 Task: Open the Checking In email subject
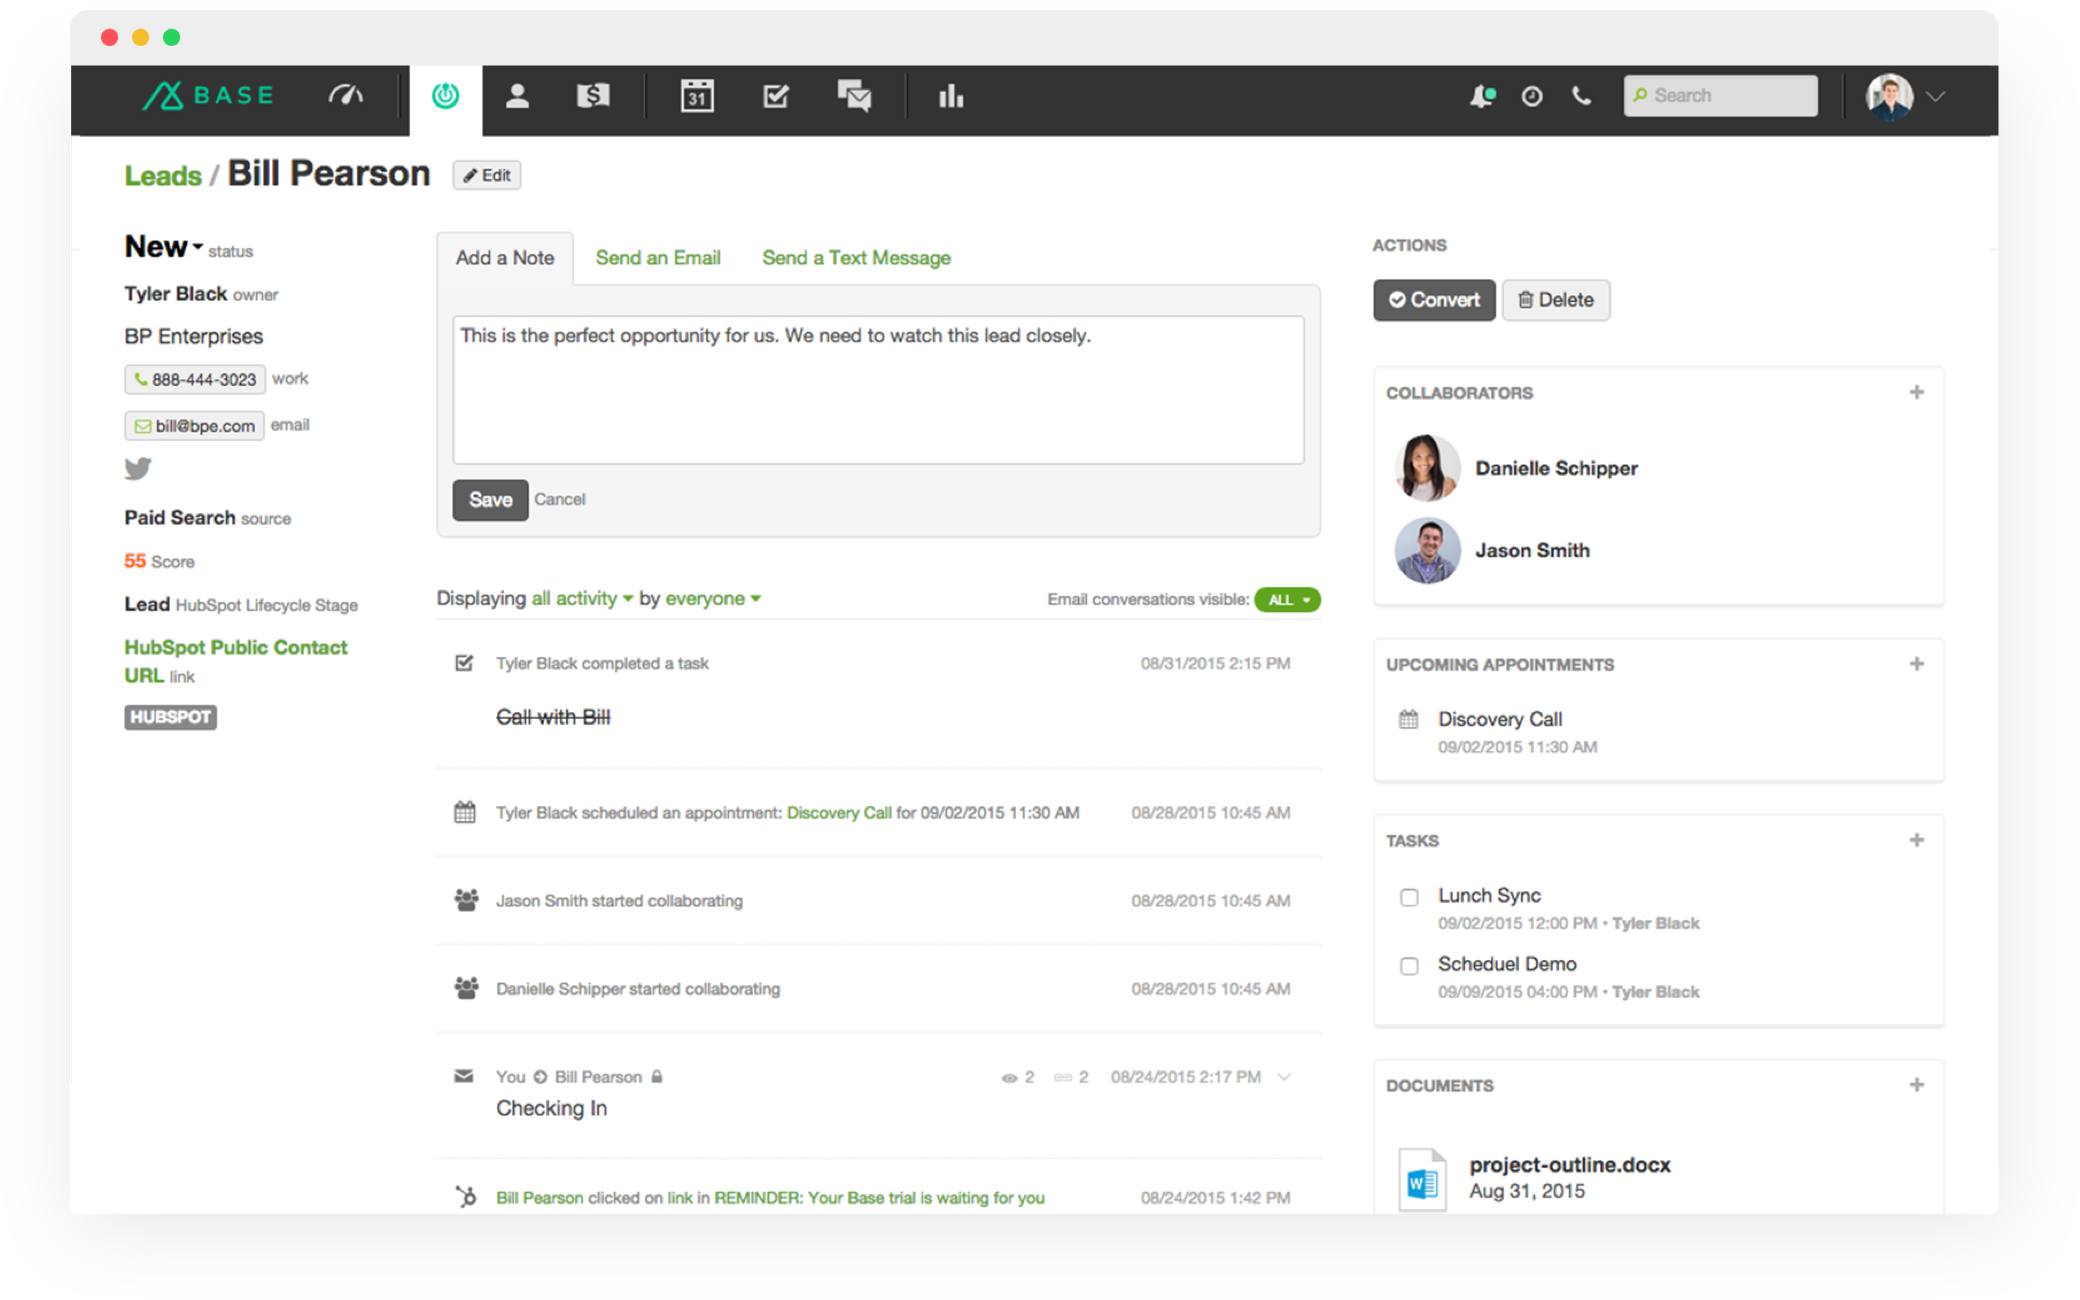click(552, 1108)
